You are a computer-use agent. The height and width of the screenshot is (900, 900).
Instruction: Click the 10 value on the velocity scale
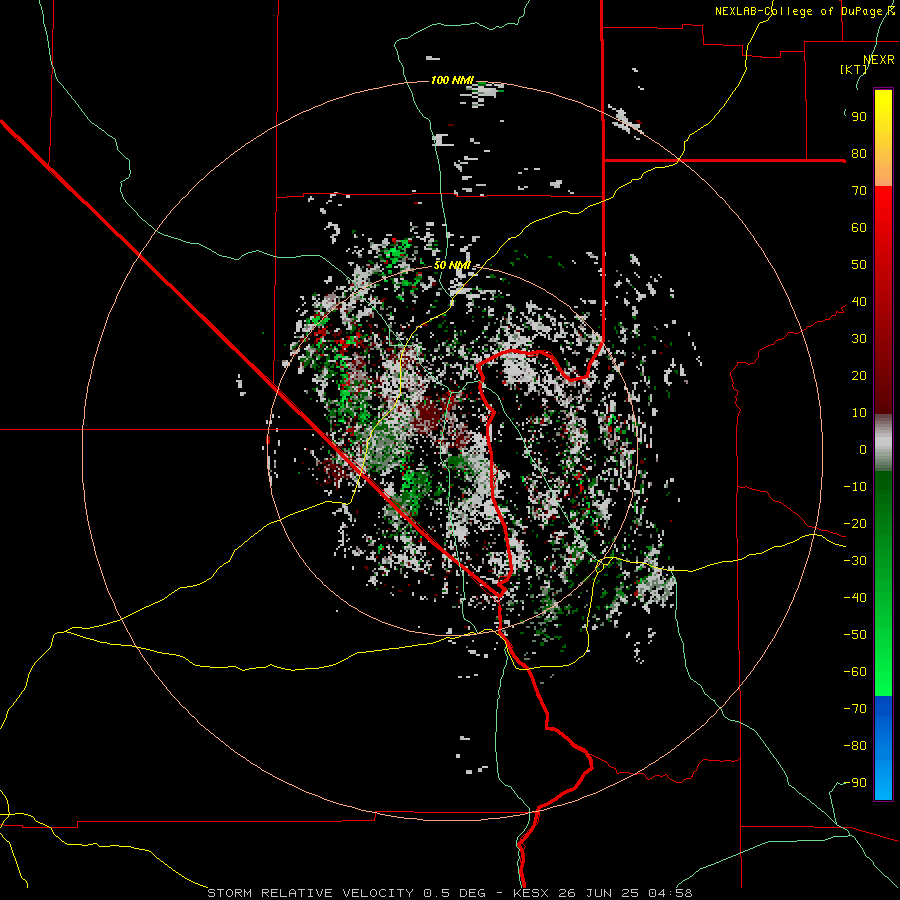[859, 413]
